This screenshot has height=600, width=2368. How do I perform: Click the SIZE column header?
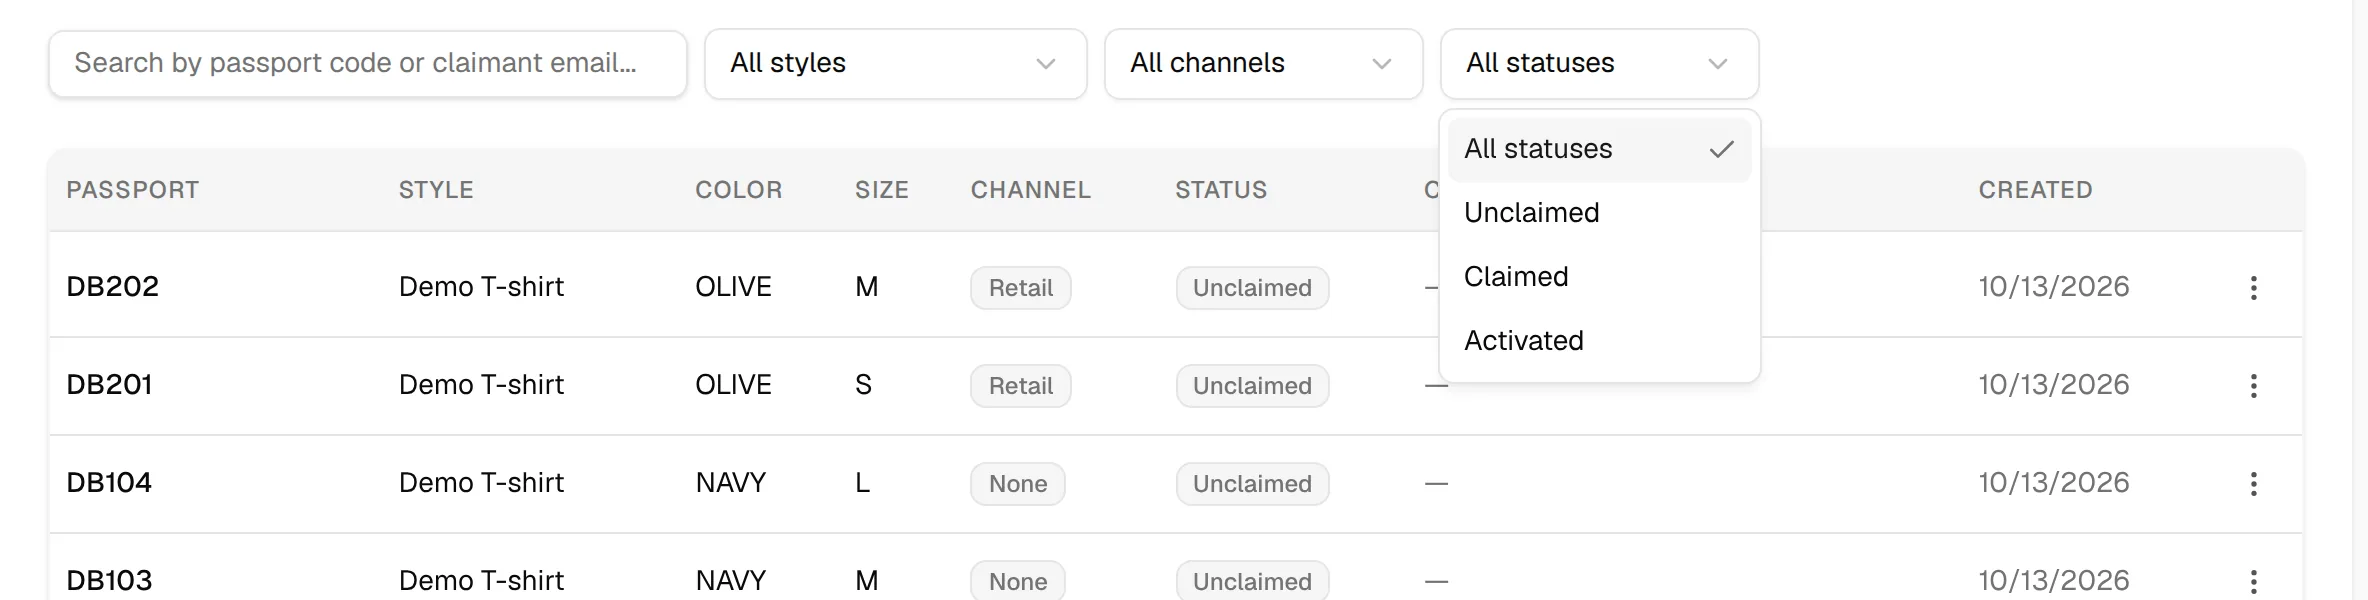click(x=882, y=190)
